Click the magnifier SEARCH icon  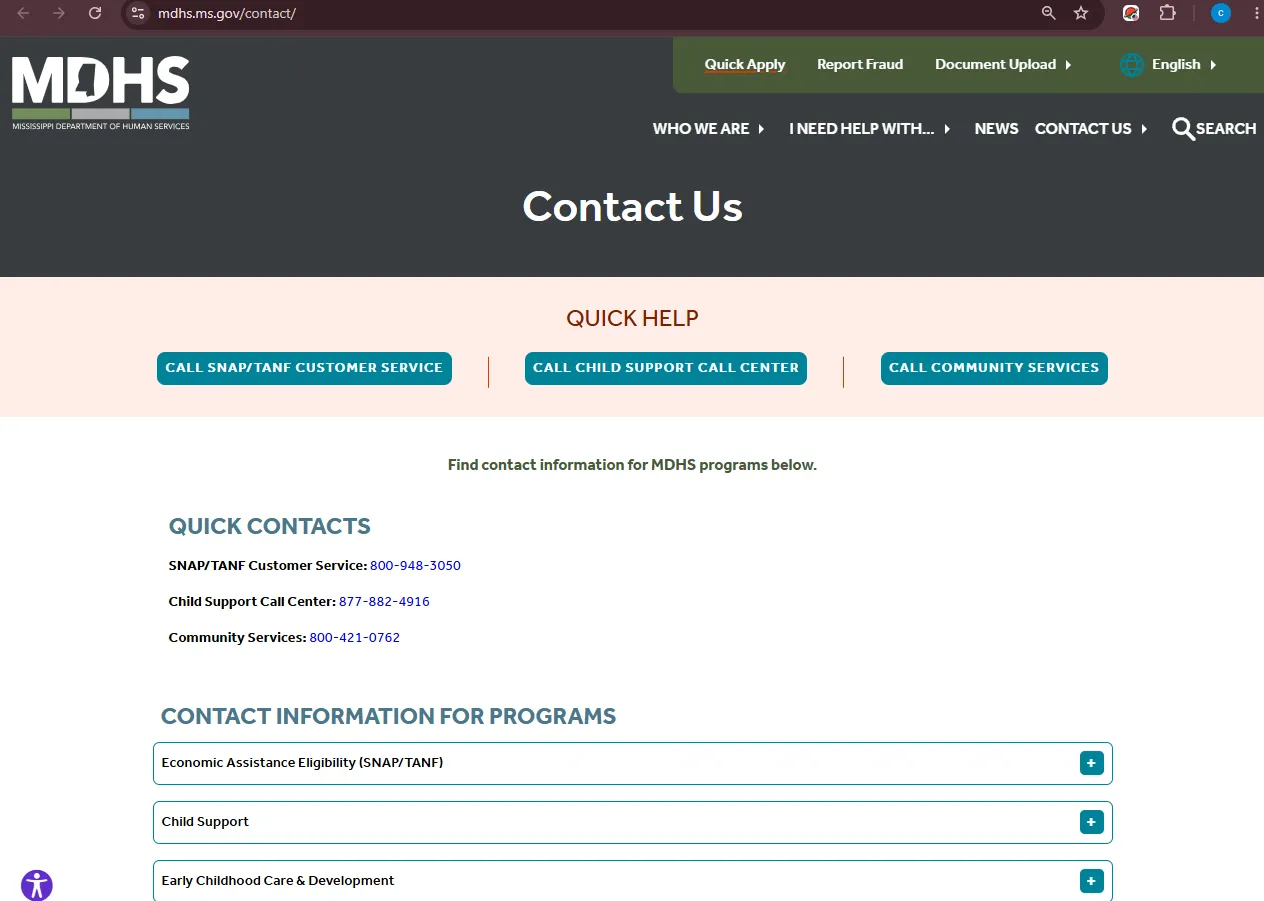1183,129
